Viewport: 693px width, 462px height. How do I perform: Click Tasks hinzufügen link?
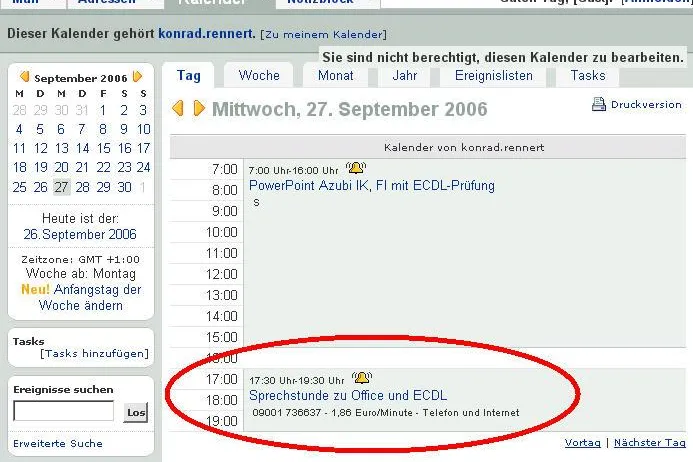click(94, 354)
